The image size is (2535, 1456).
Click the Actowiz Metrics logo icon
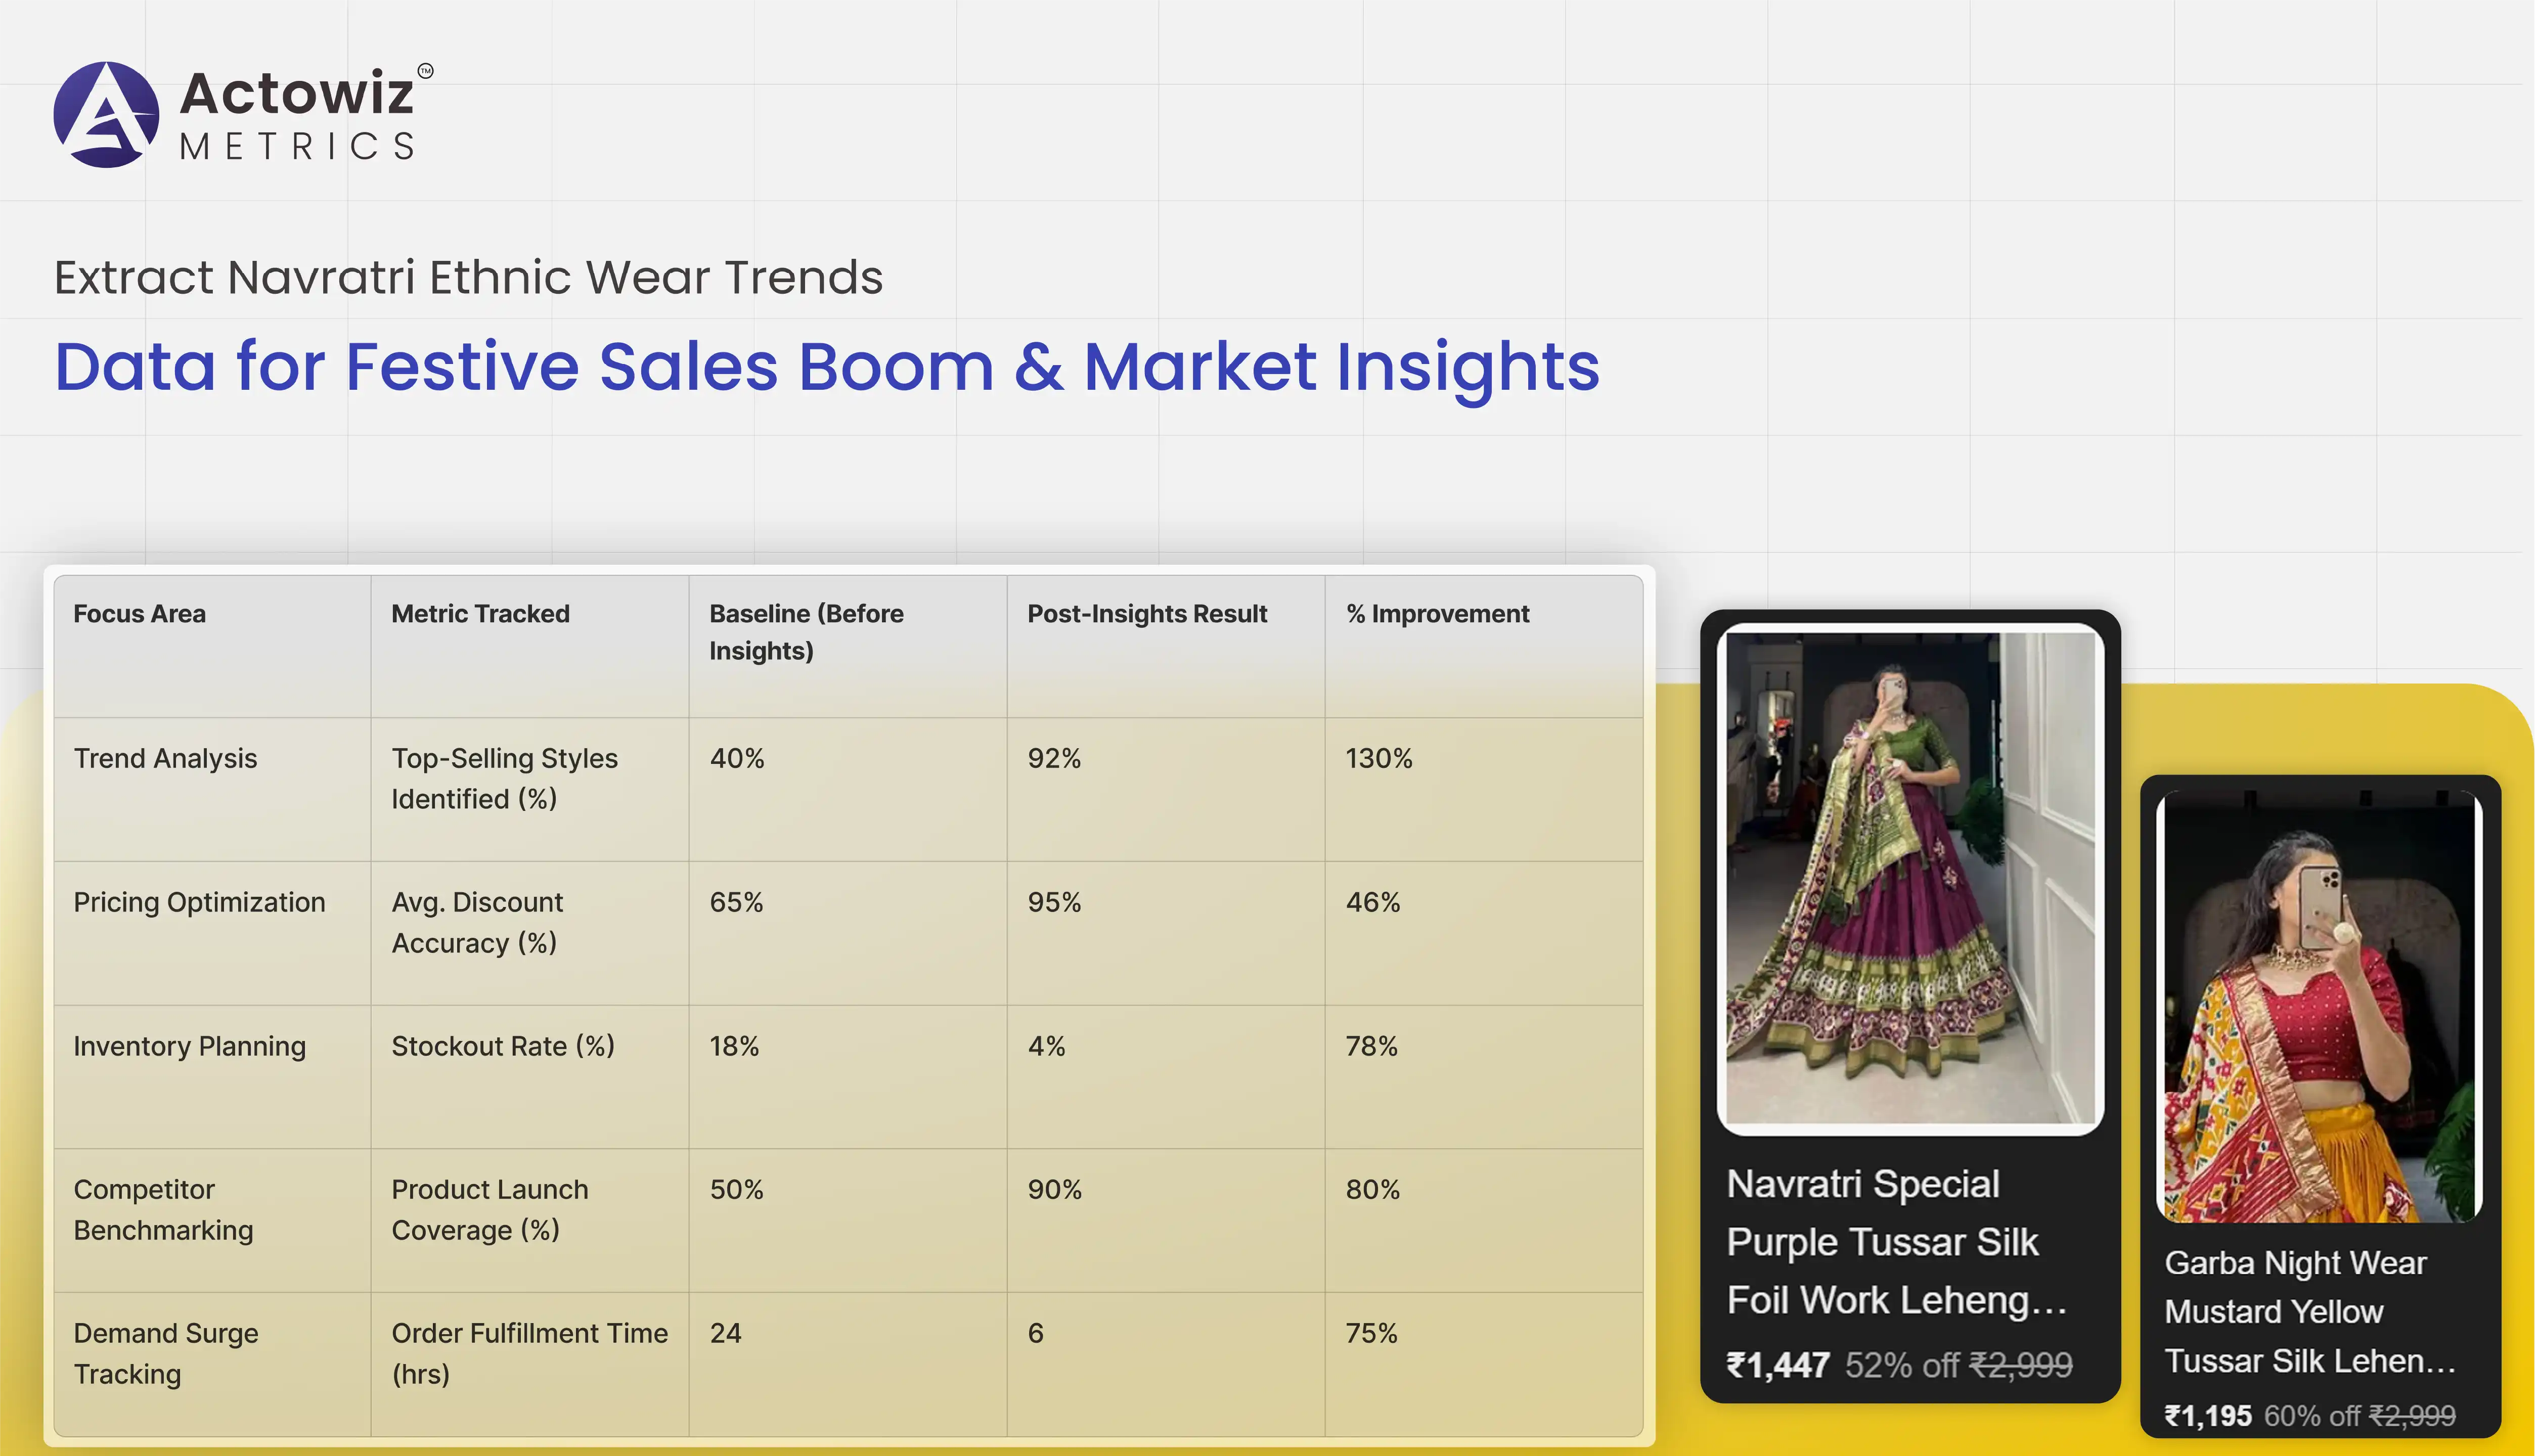pos(106,115)
